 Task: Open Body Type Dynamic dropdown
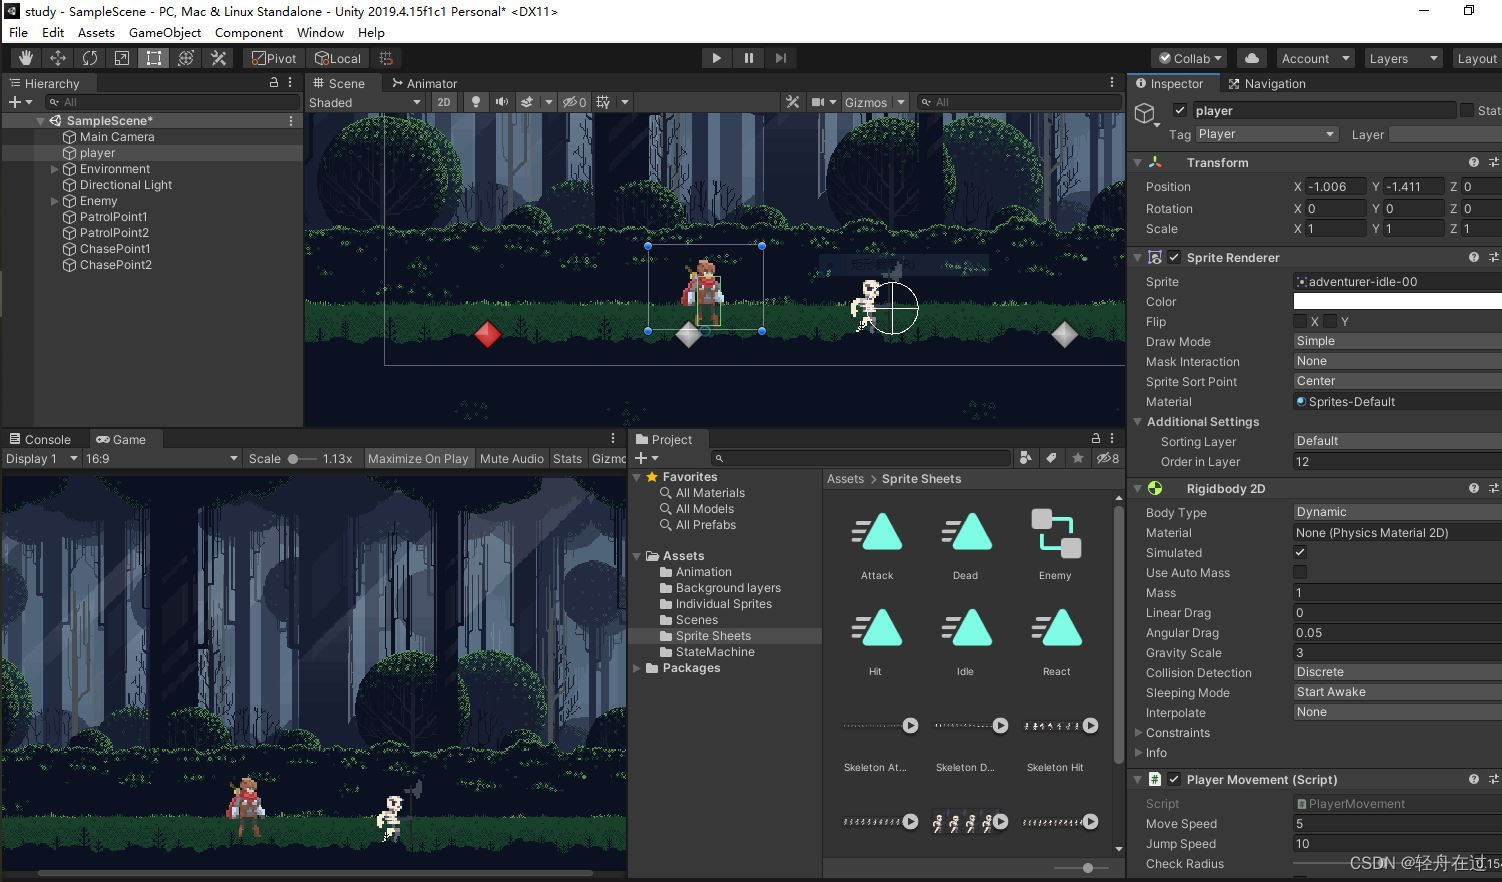(1397, 512)
